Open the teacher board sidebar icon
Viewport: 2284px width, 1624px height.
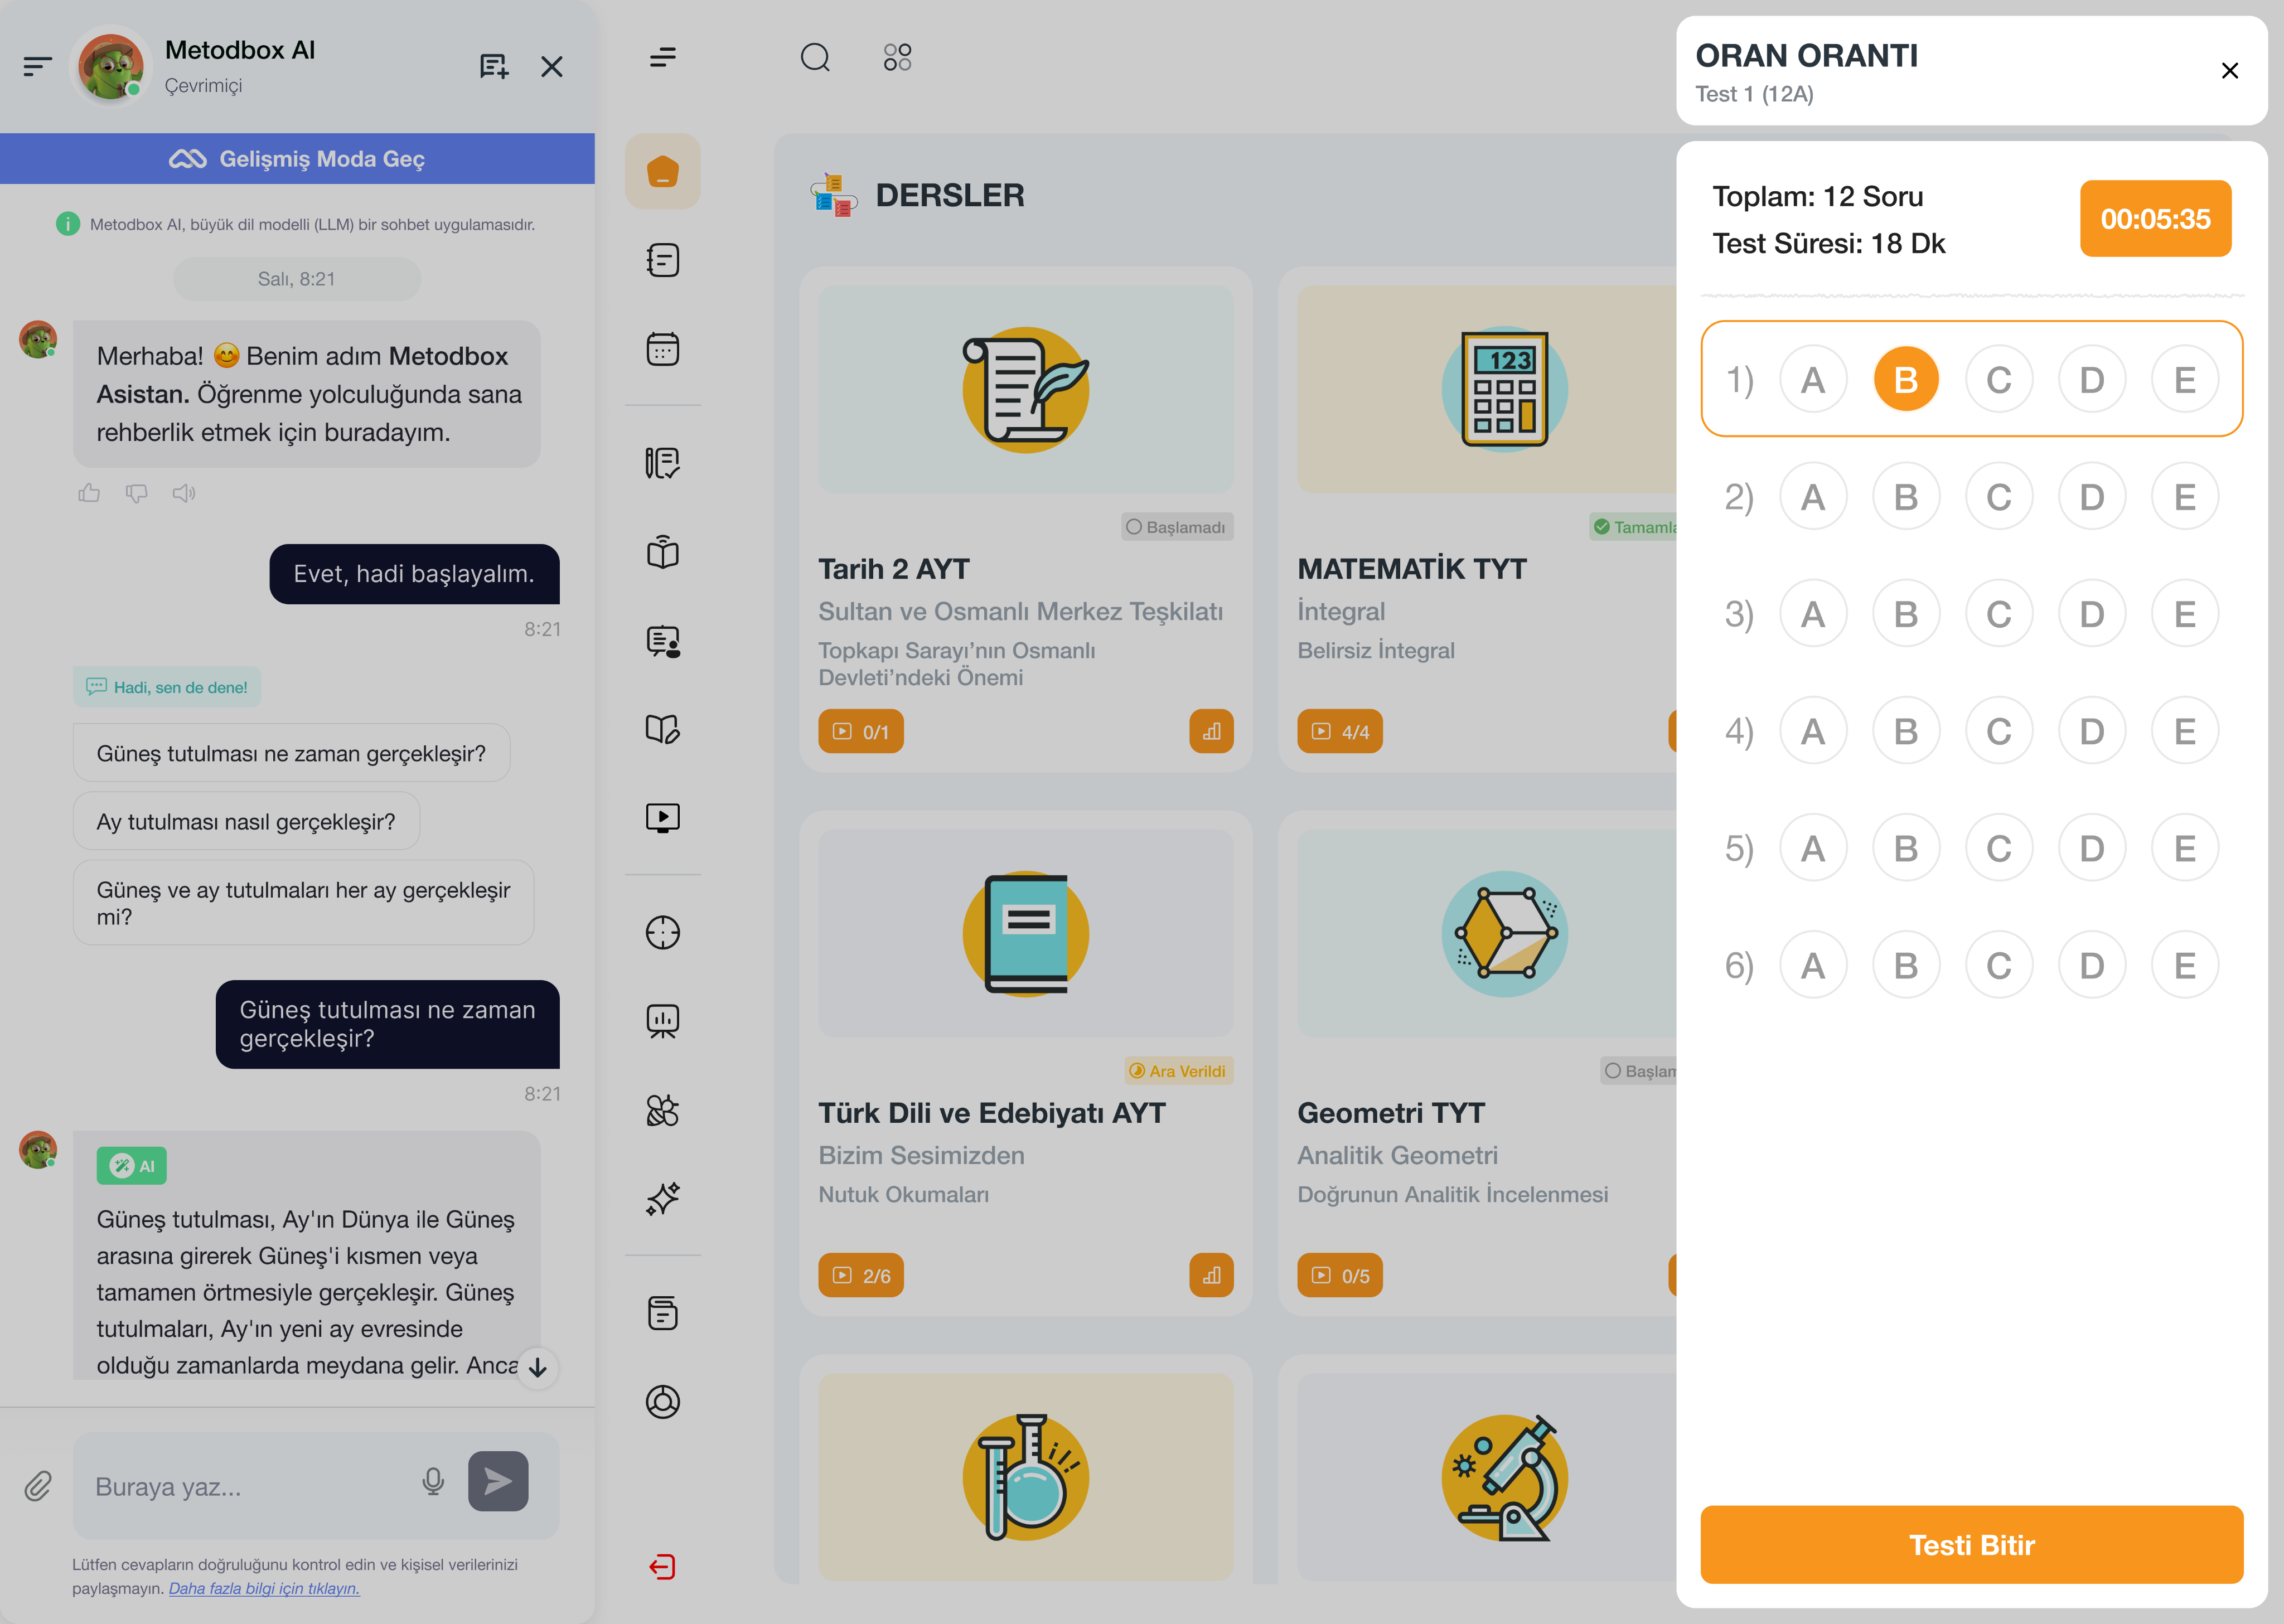tap(663, 641)
